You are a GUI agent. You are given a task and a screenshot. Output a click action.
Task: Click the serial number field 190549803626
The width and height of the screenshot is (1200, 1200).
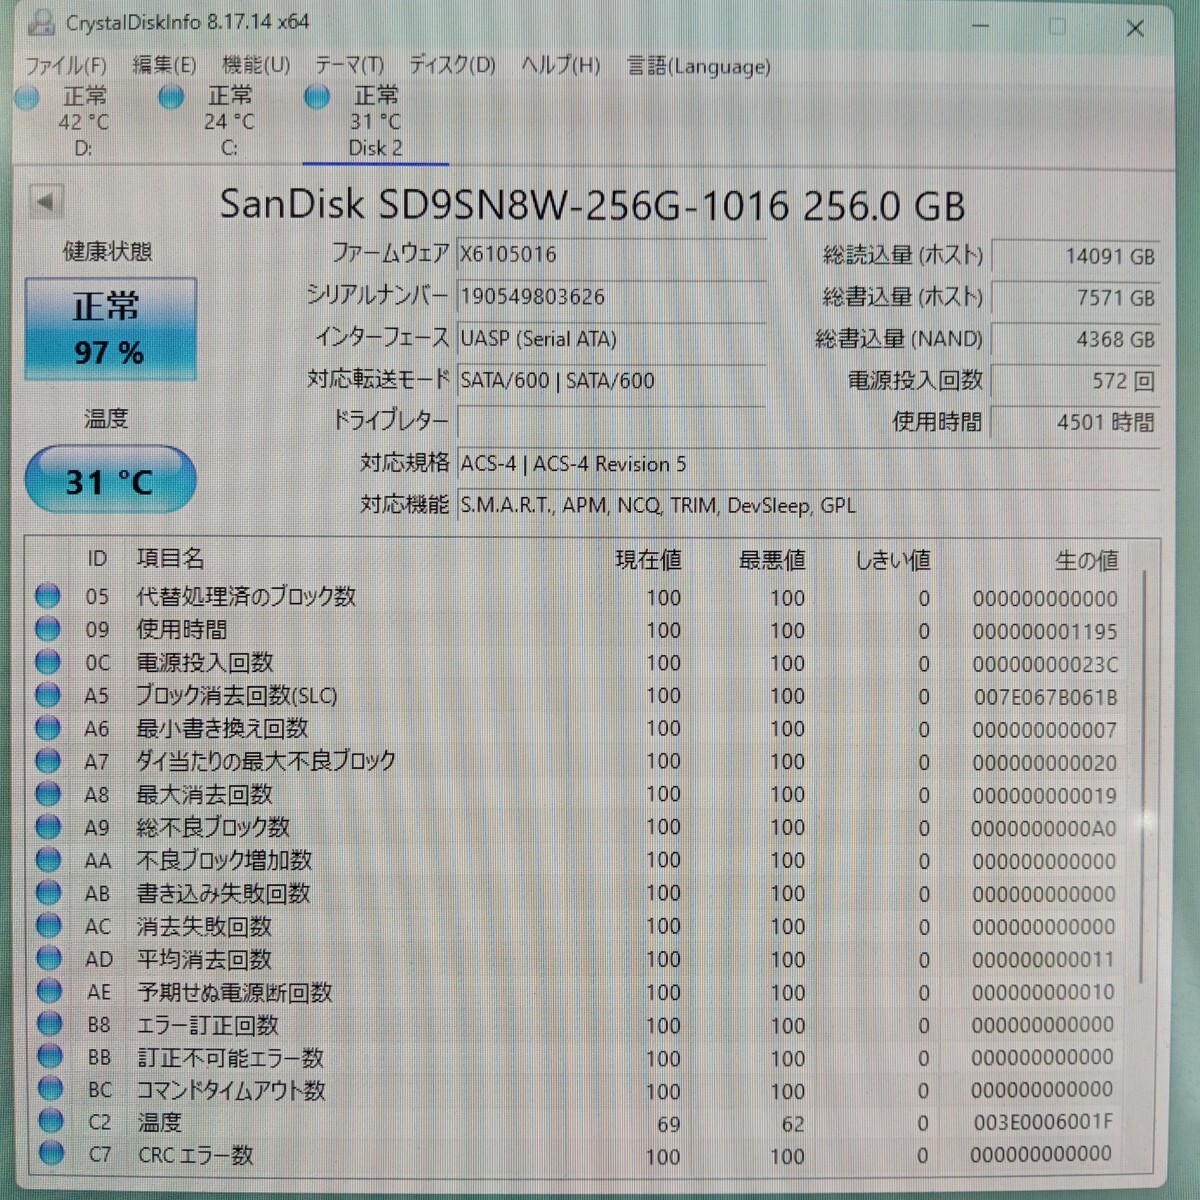tap(611, 296)
